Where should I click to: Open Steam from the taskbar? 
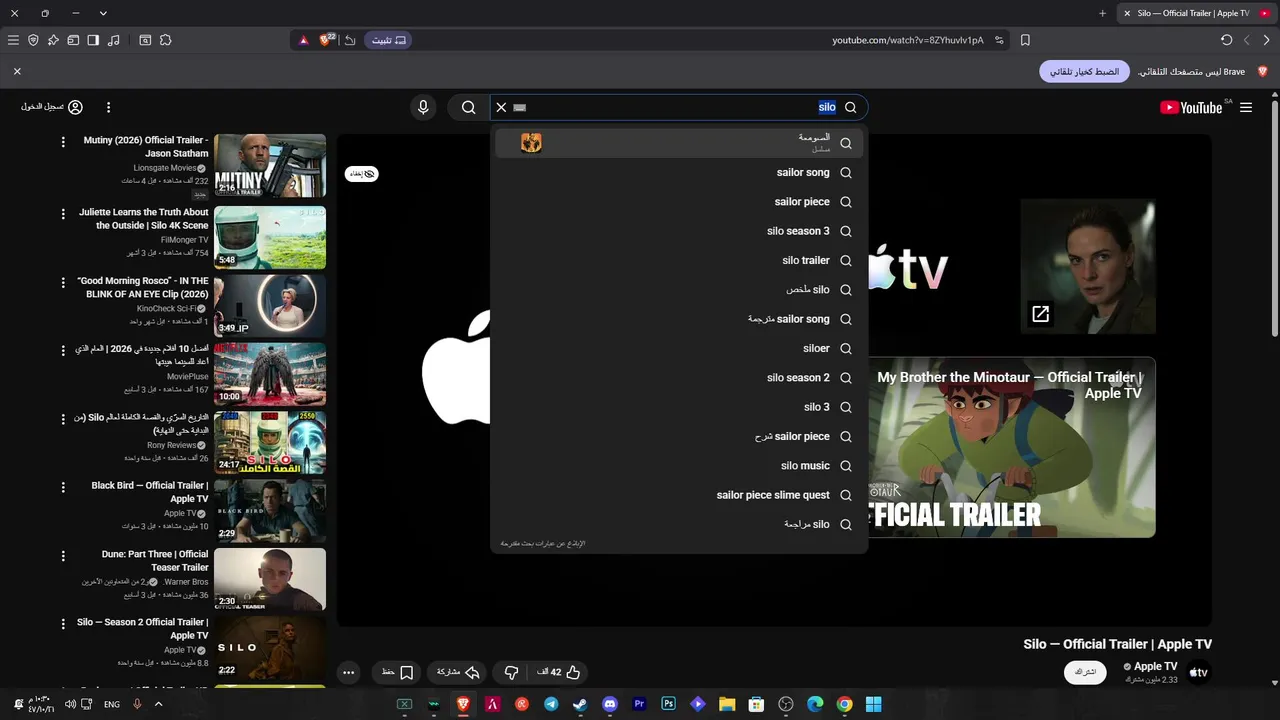[x=580, y=704]
